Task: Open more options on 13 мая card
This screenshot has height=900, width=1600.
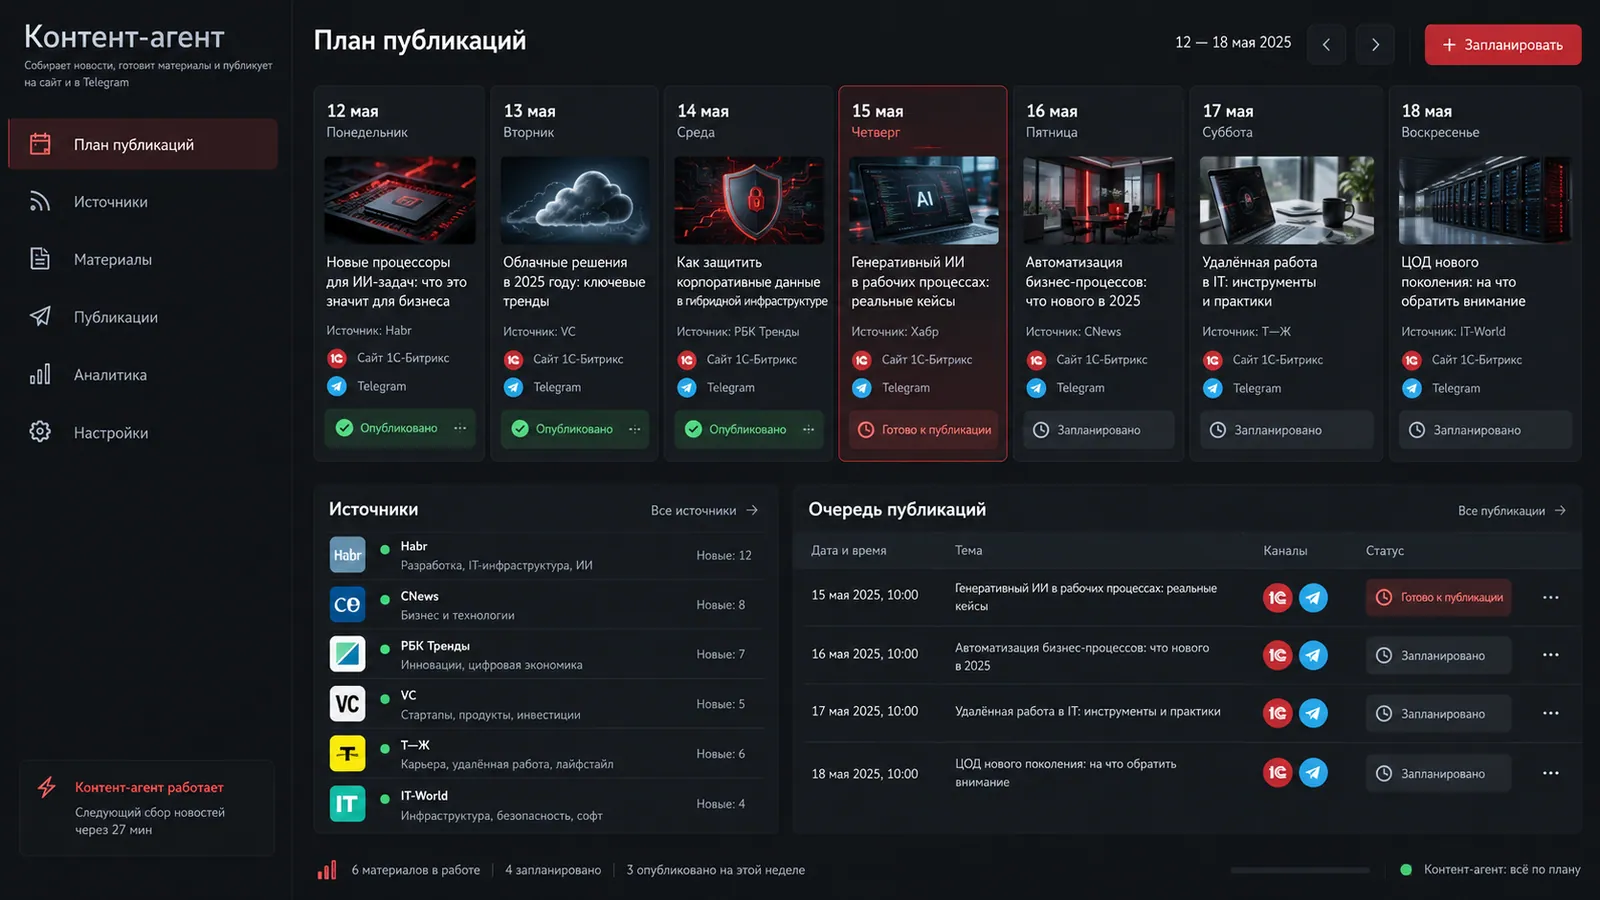Action: (x=635, y=429)
